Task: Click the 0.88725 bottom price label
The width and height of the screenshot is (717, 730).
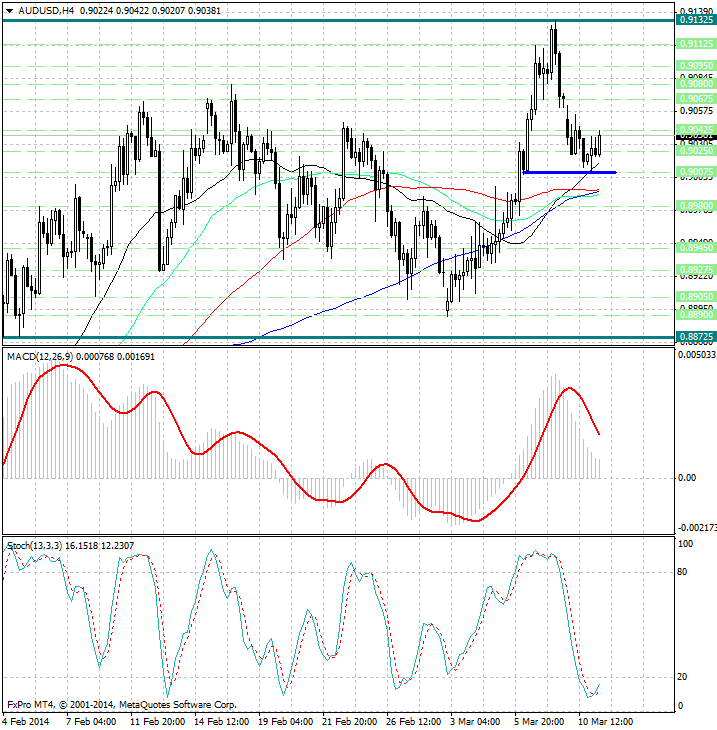Action: point(695,338)
